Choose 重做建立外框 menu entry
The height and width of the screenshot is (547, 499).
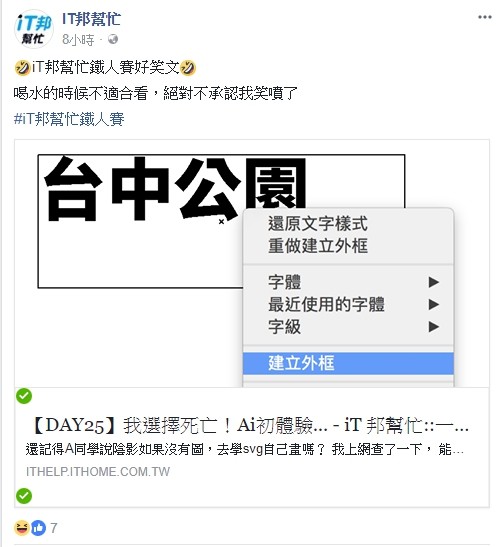click(318, 246)
